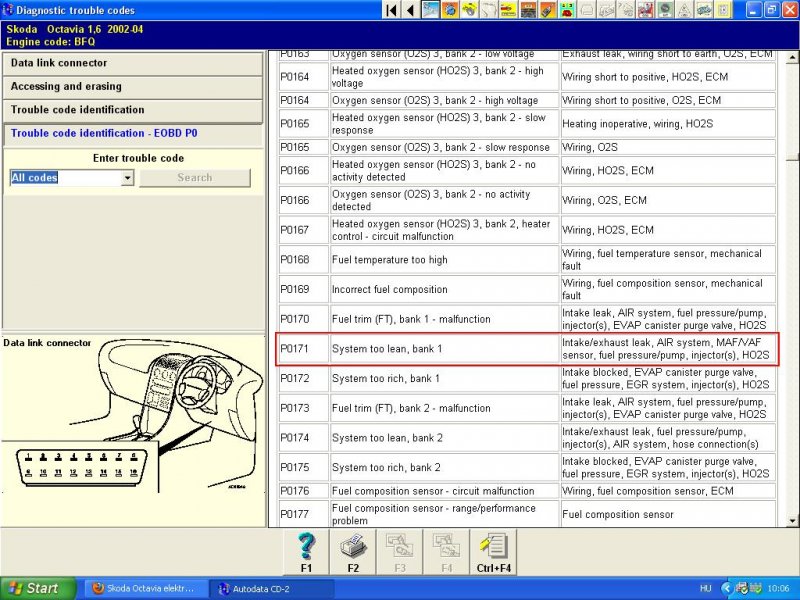Screen dimensions: 800x600
Task: Click 'Fuel composition sensor - circuit malfunction' cell
Action: 444,491
